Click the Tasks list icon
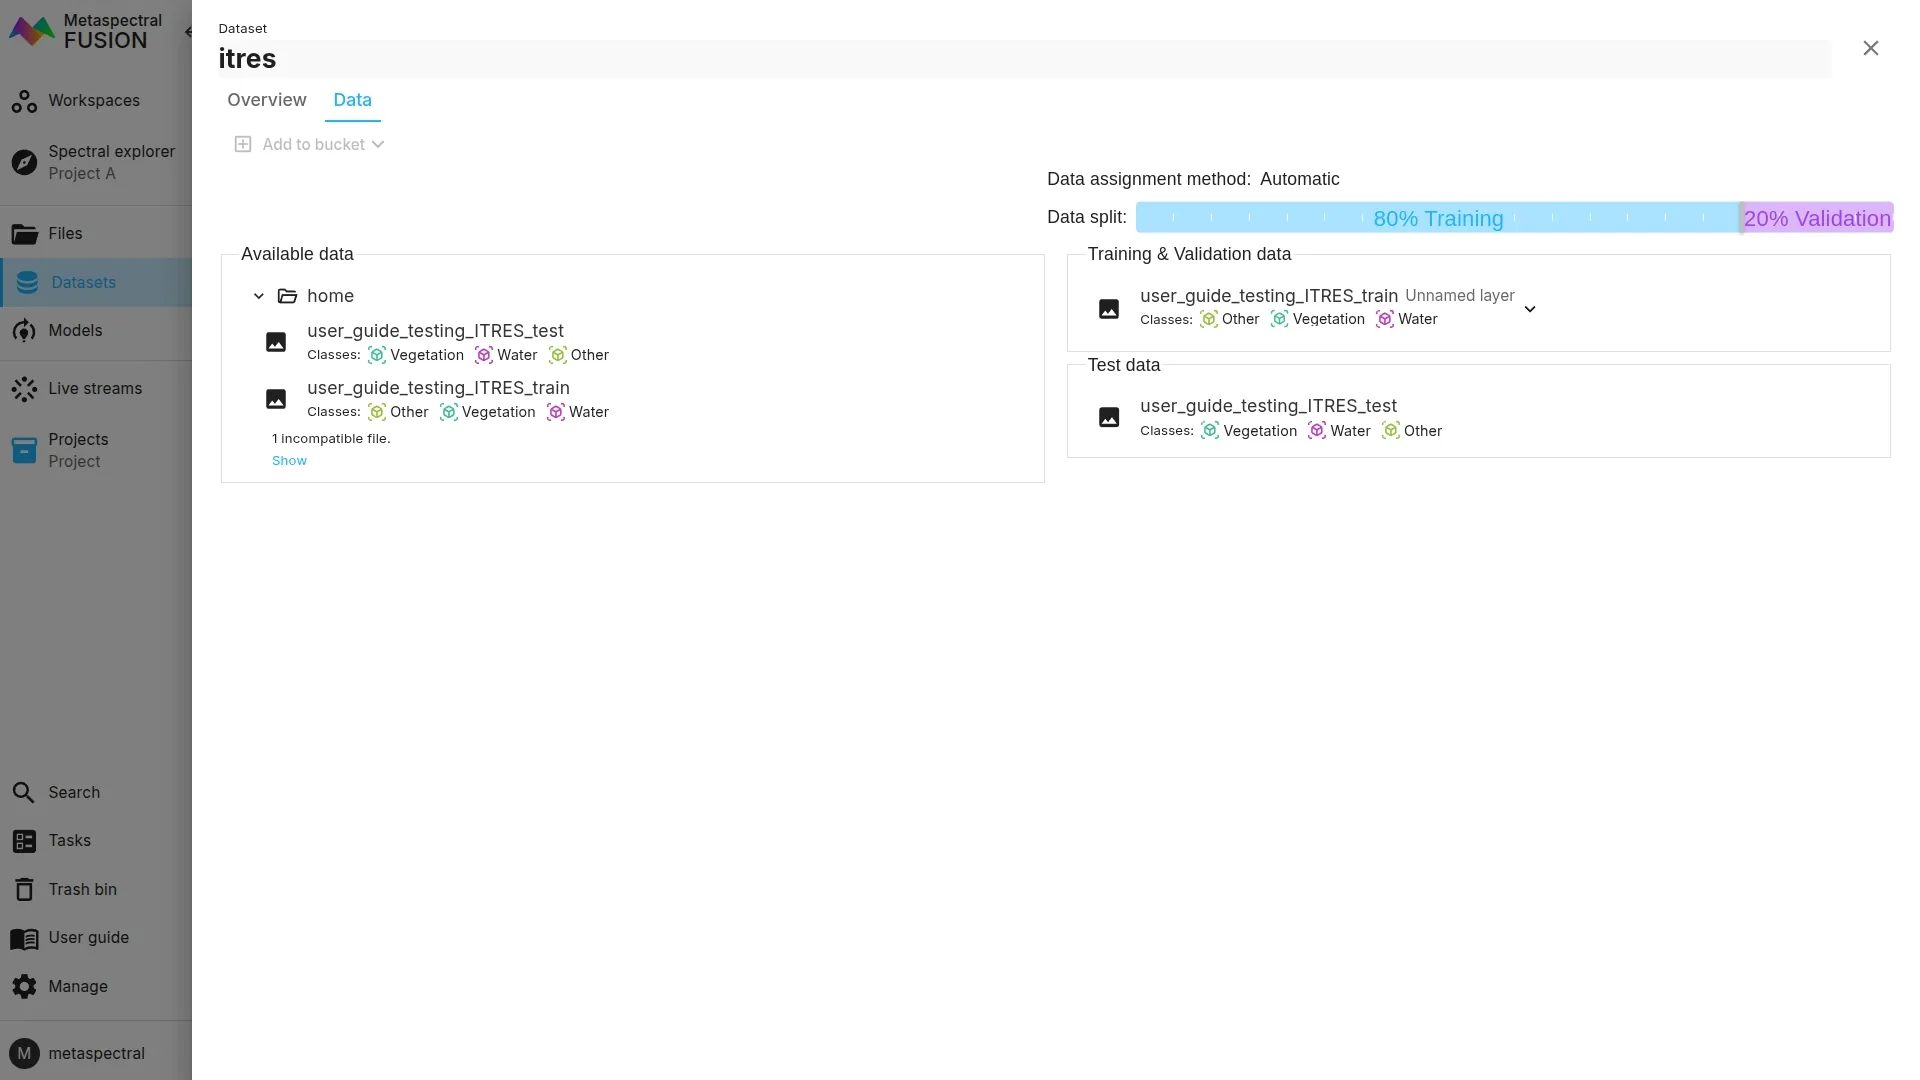The image size is (1920, 1080). pos(24,841)
